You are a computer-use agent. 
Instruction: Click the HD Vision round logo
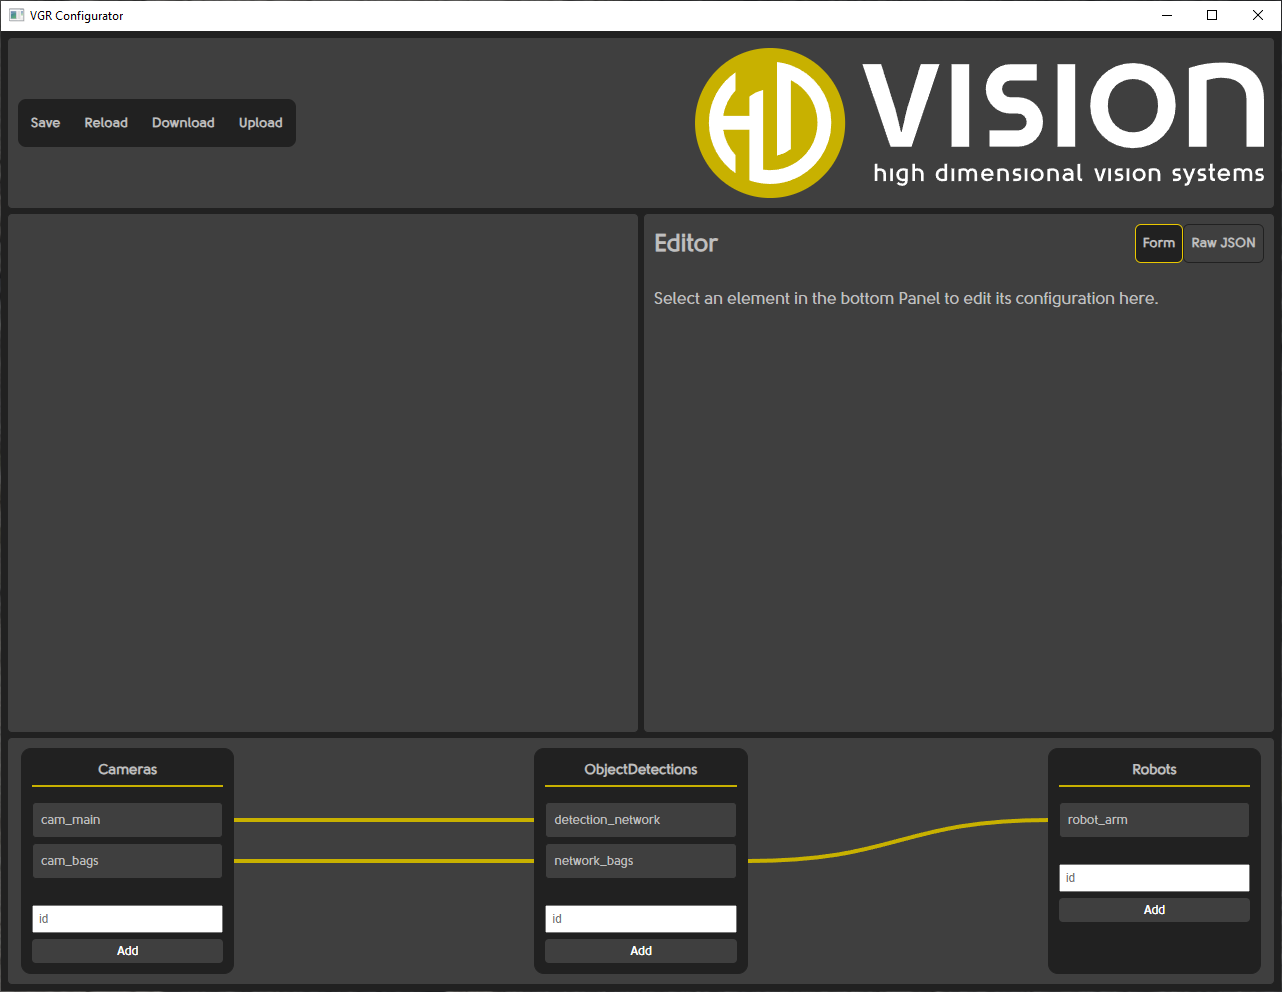click(770, 123)
